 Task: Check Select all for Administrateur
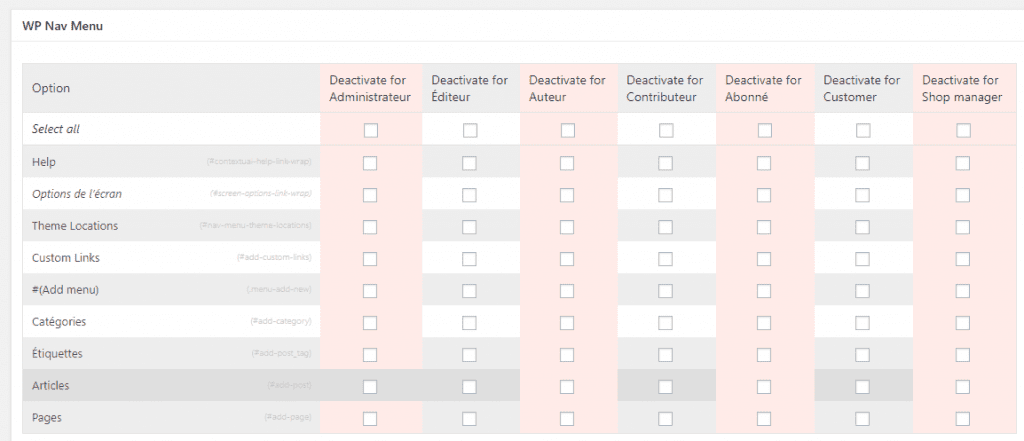[371, 130]
